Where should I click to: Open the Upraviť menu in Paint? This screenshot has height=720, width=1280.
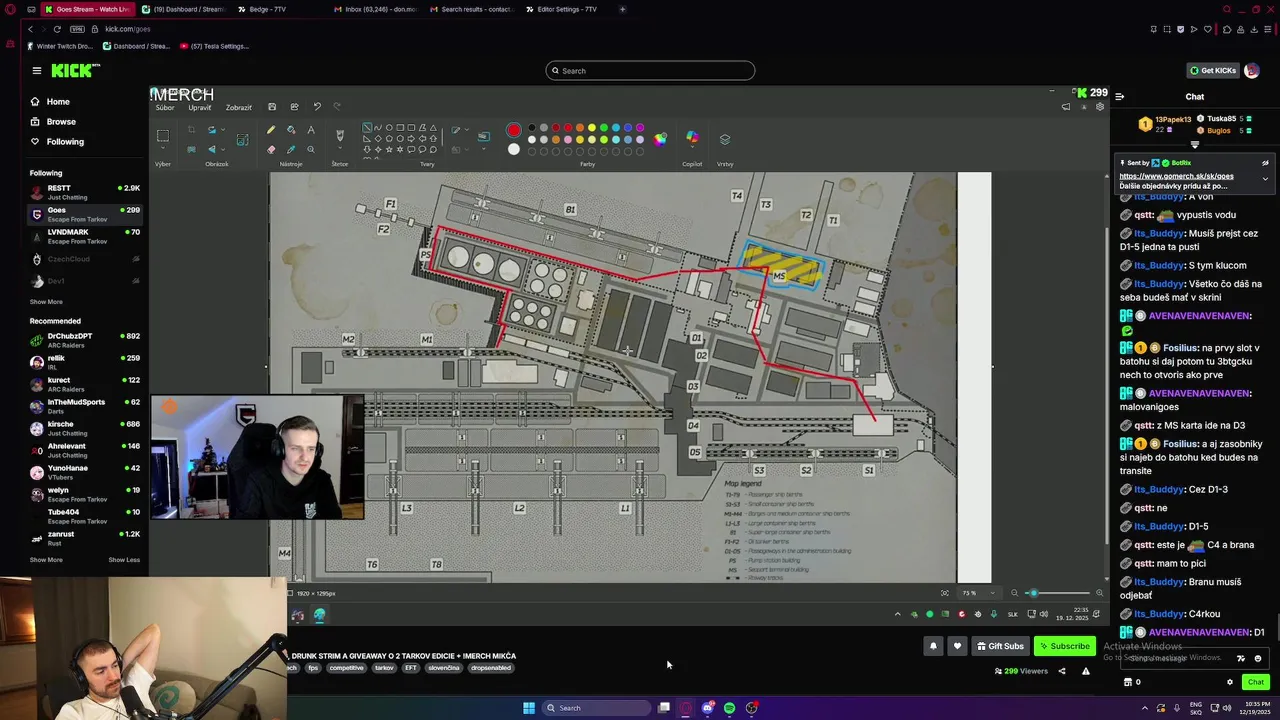(x=200, y=107)
